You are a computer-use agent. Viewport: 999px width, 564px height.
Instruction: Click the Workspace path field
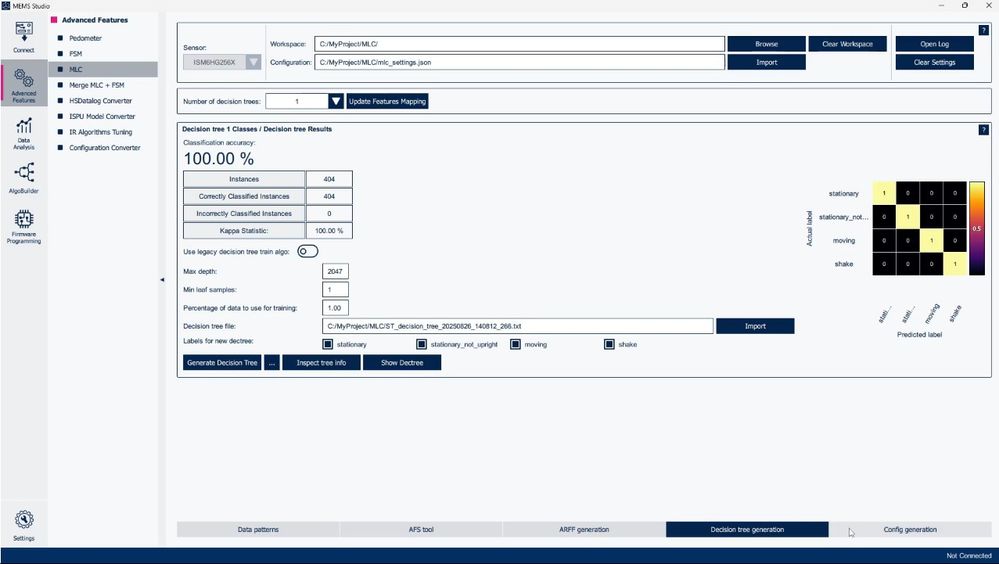tap(519, 44)
